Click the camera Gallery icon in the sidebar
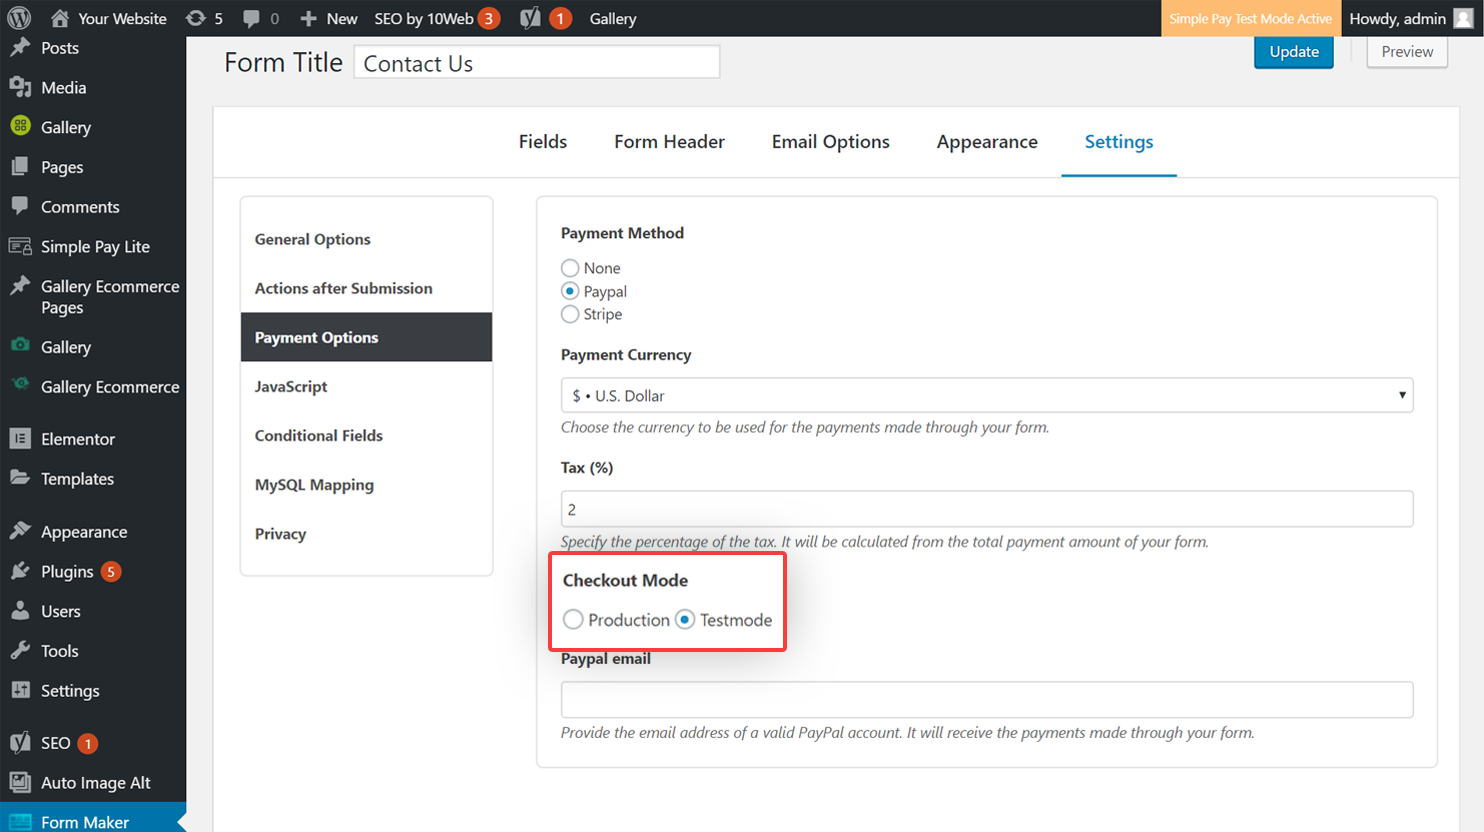Viewport: 1484px width, 832px height. coord(20,345)
